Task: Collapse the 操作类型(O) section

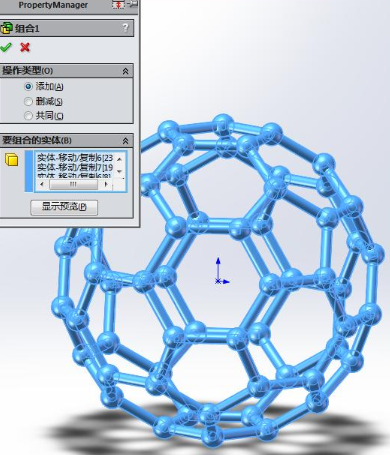Action: [x=126, y=71]
